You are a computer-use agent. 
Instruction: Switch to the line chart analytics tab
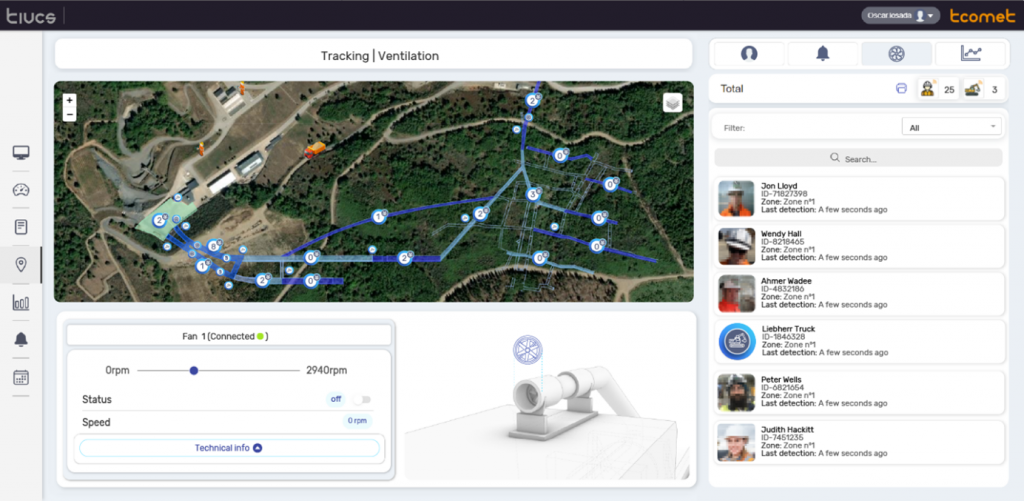[x=970, y=54]
